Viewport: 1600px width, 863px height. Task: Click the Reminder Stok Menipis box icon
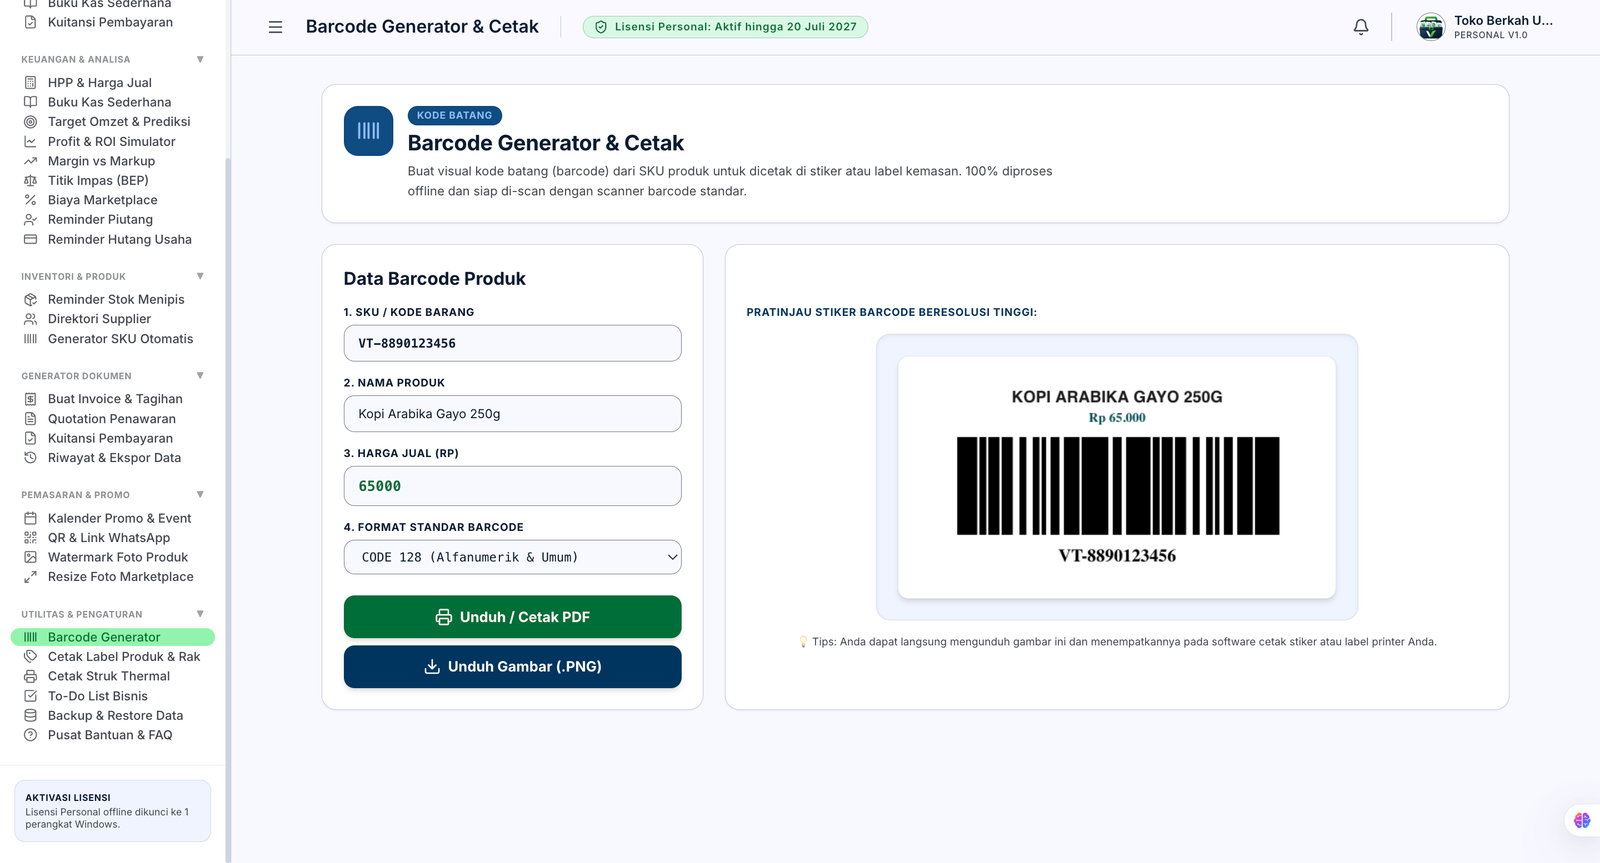click(x=30, y=300)
